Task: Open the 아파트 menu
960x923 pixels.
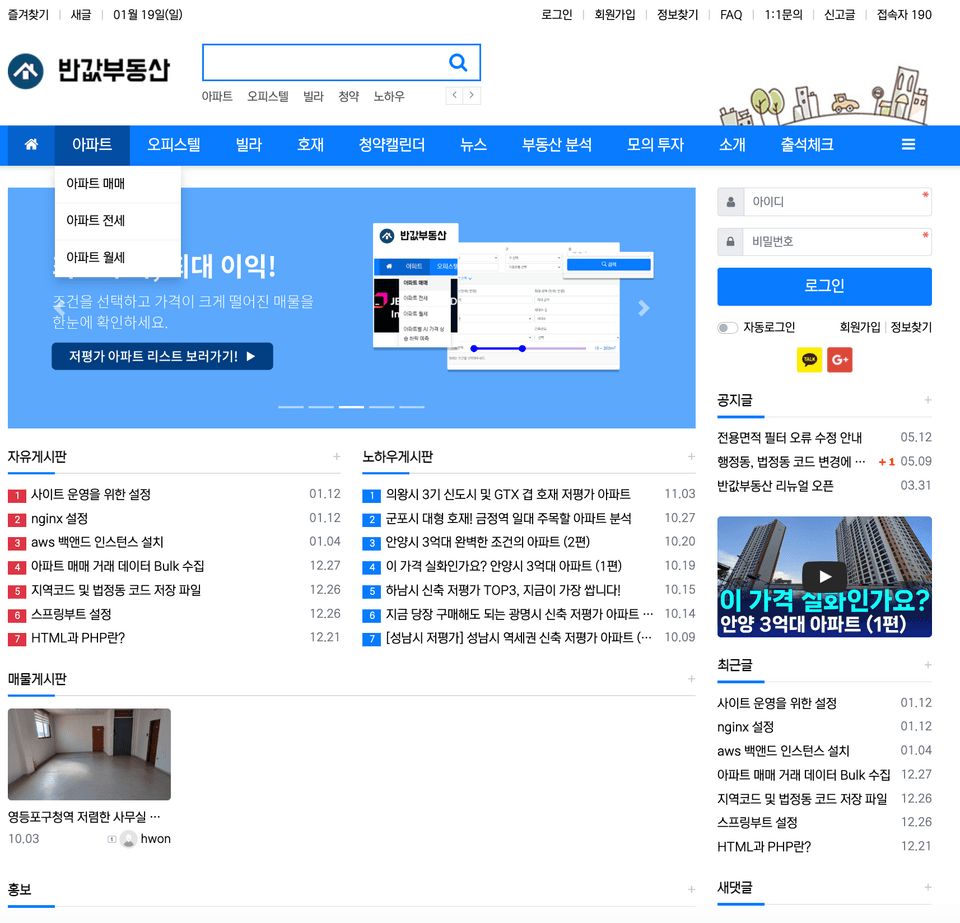Action: [x=92, y=144]
